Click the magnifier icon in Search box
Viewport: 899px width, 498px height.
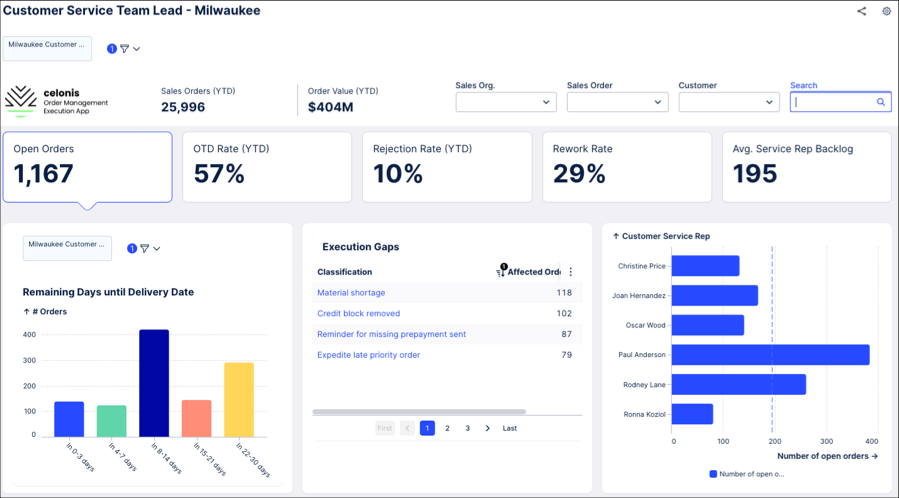881,102
